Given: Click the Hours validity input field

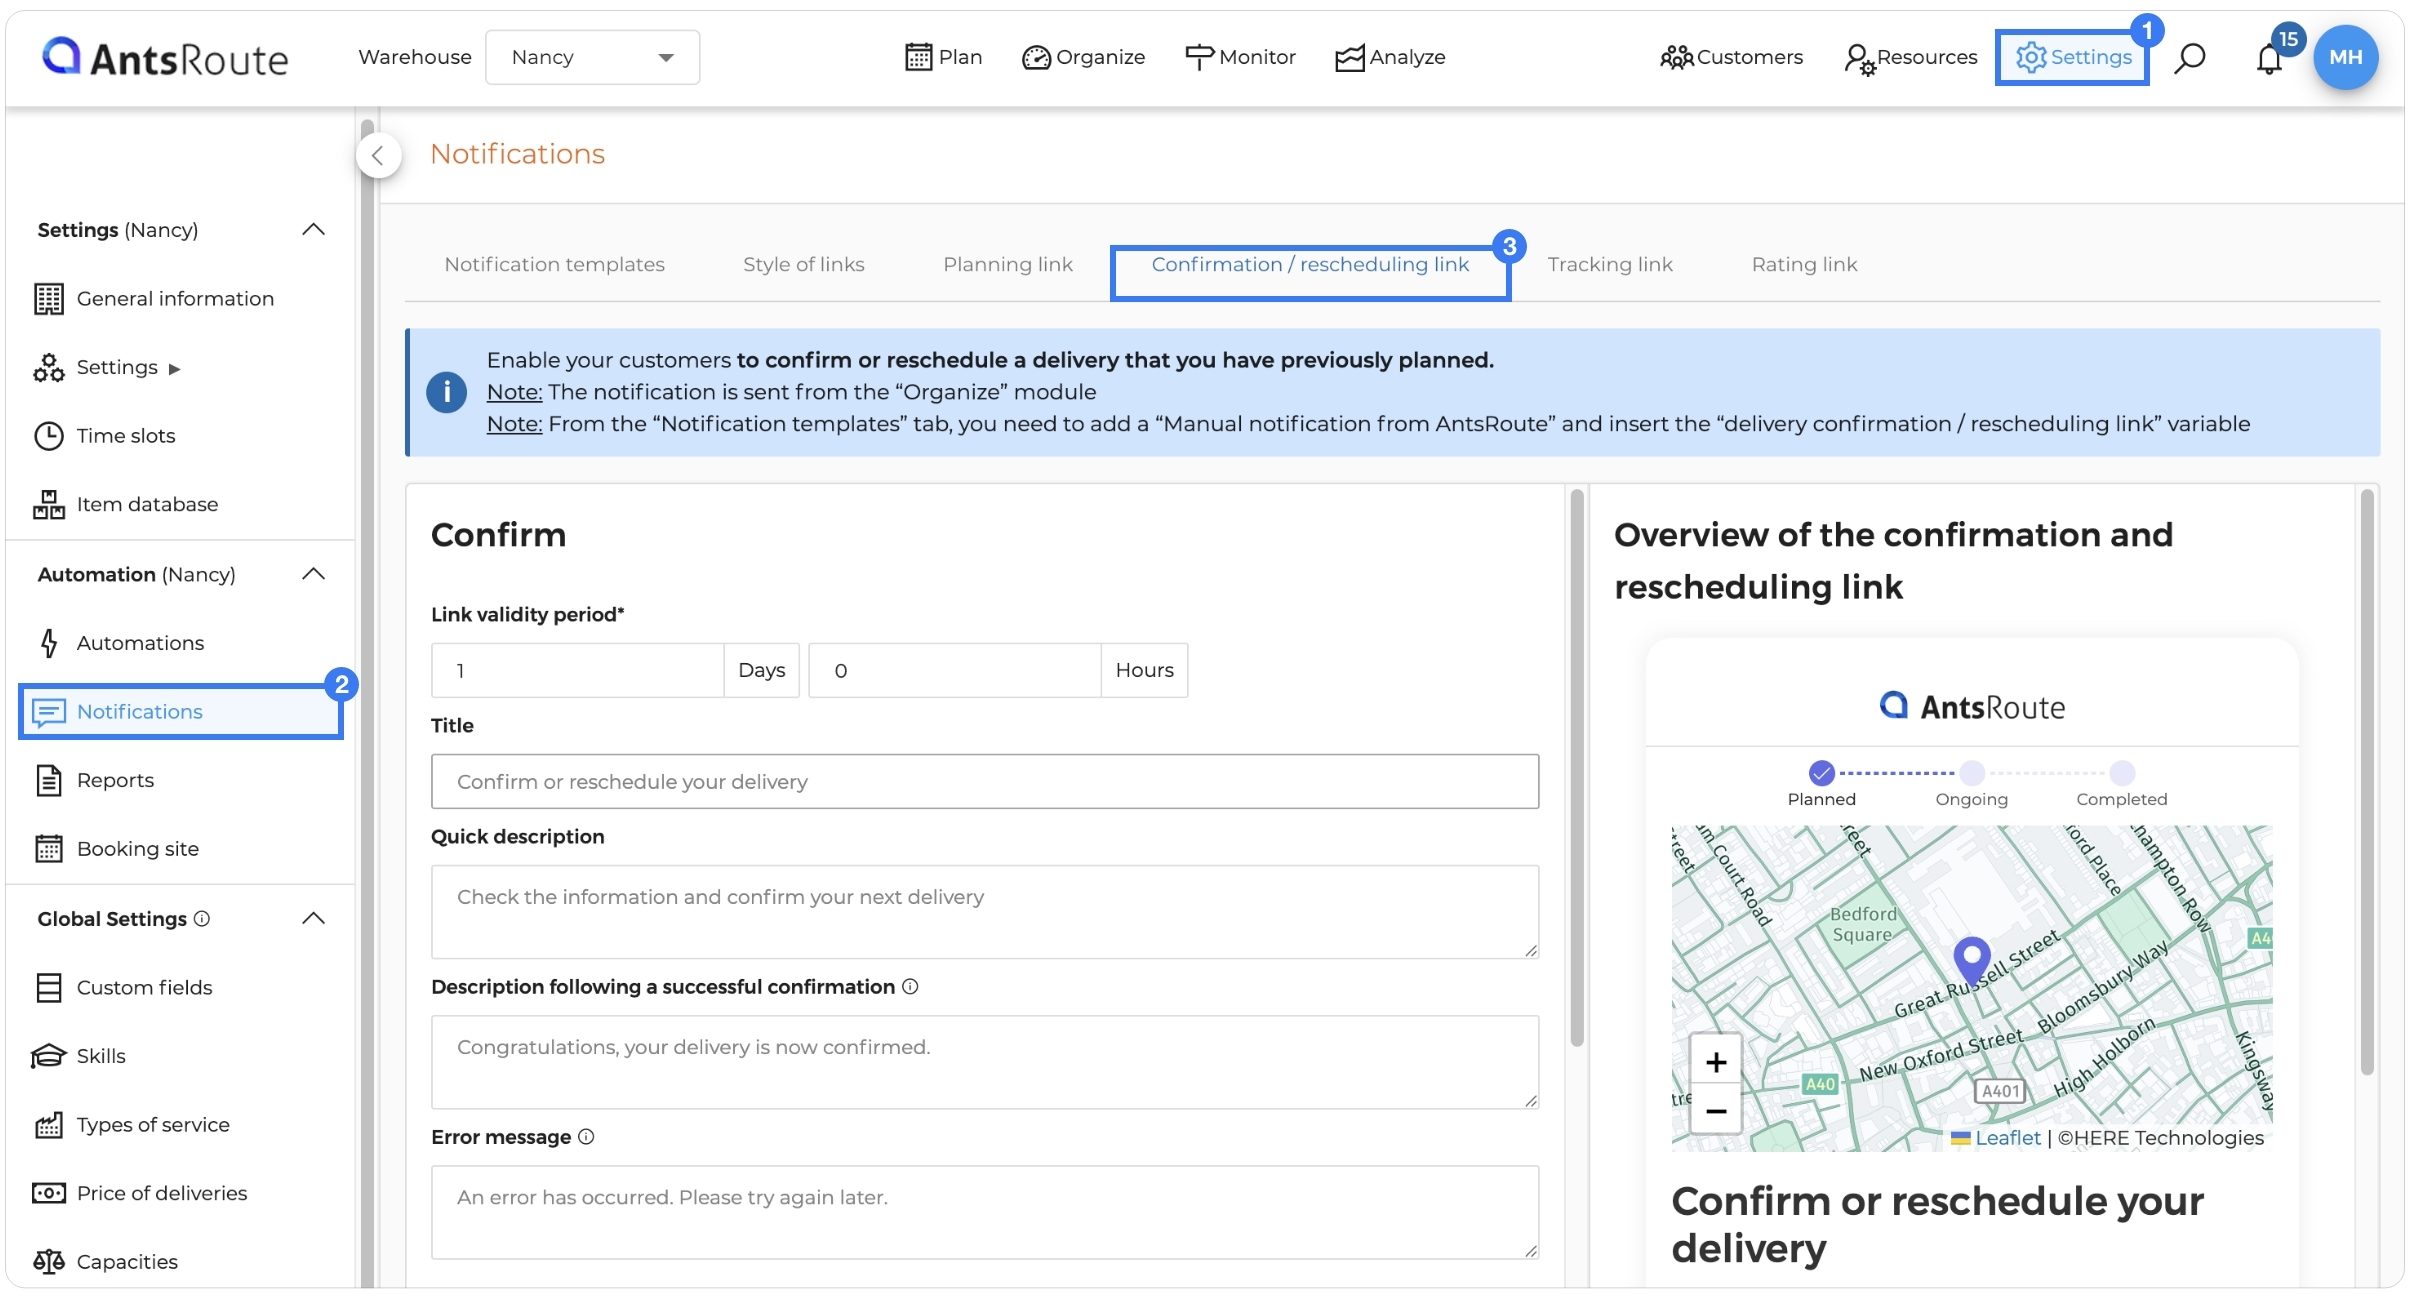Looking at the screenshot, I should [x=954, y=670].
